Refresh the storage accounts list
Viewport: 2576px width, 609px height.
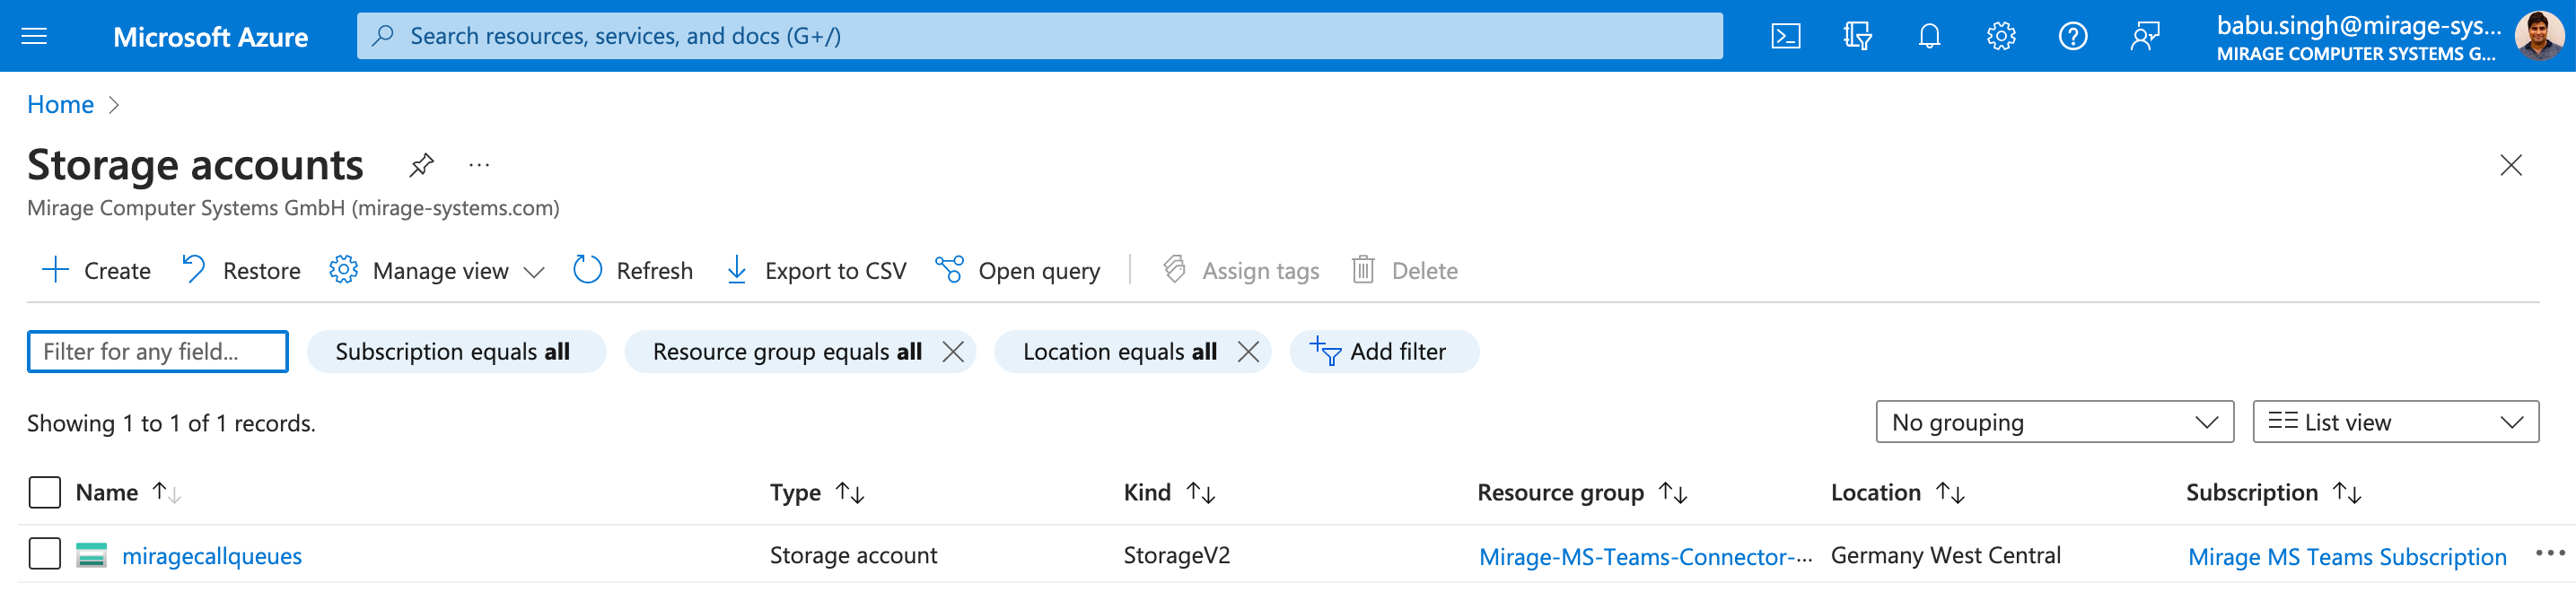pos(633,270)
